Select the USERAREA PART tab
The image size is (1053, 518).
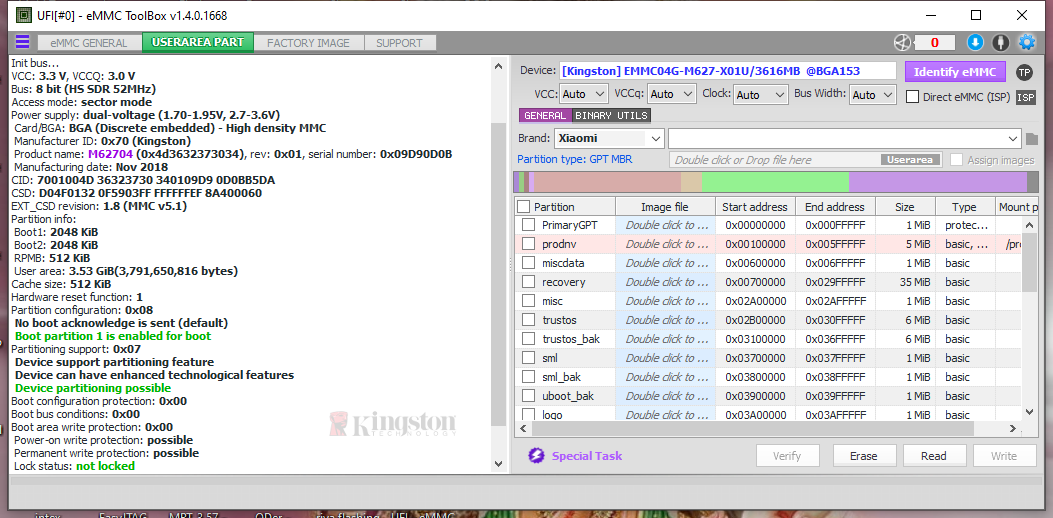tap(197, 42)
